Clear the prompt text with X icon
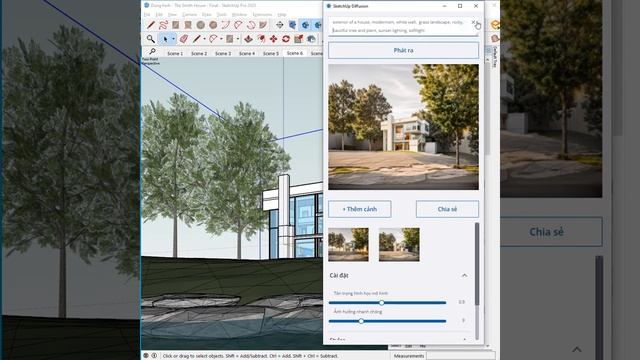Viewport: 640px width, 360px height. click(473, 22)
